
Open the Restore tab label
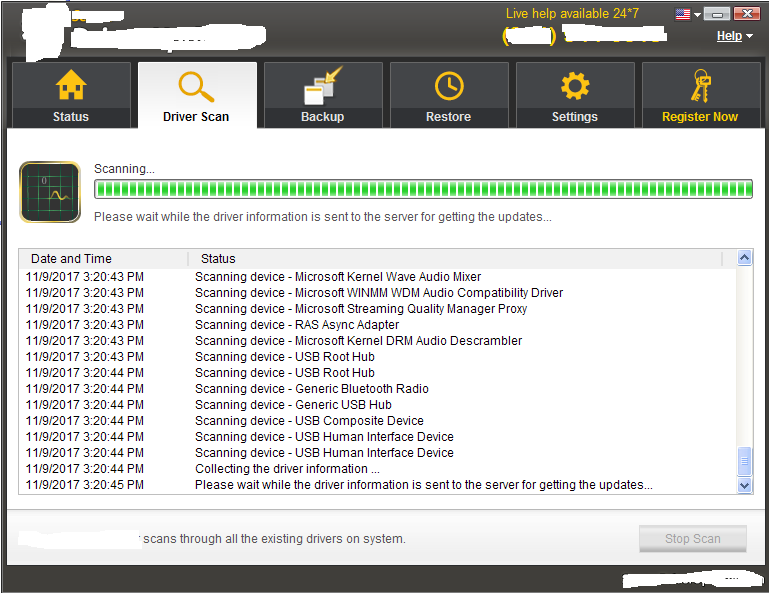(449, 117)
